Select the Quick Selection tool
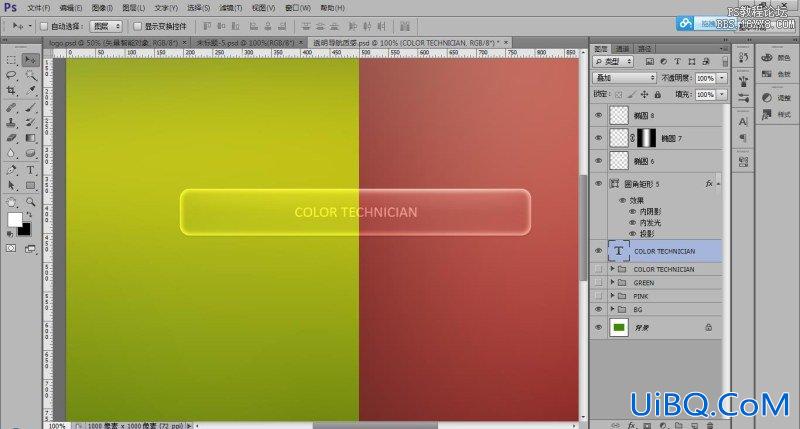Image resolution: width=800 pixels, height=429 pixels. click(x=31, y=75)
